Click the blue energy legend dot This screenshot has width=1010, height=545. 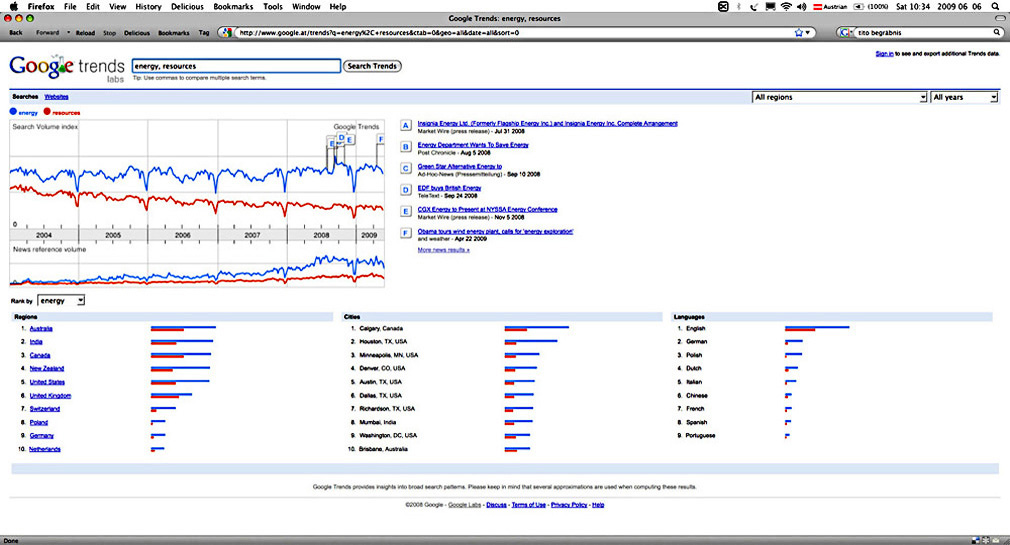point(13,111)
